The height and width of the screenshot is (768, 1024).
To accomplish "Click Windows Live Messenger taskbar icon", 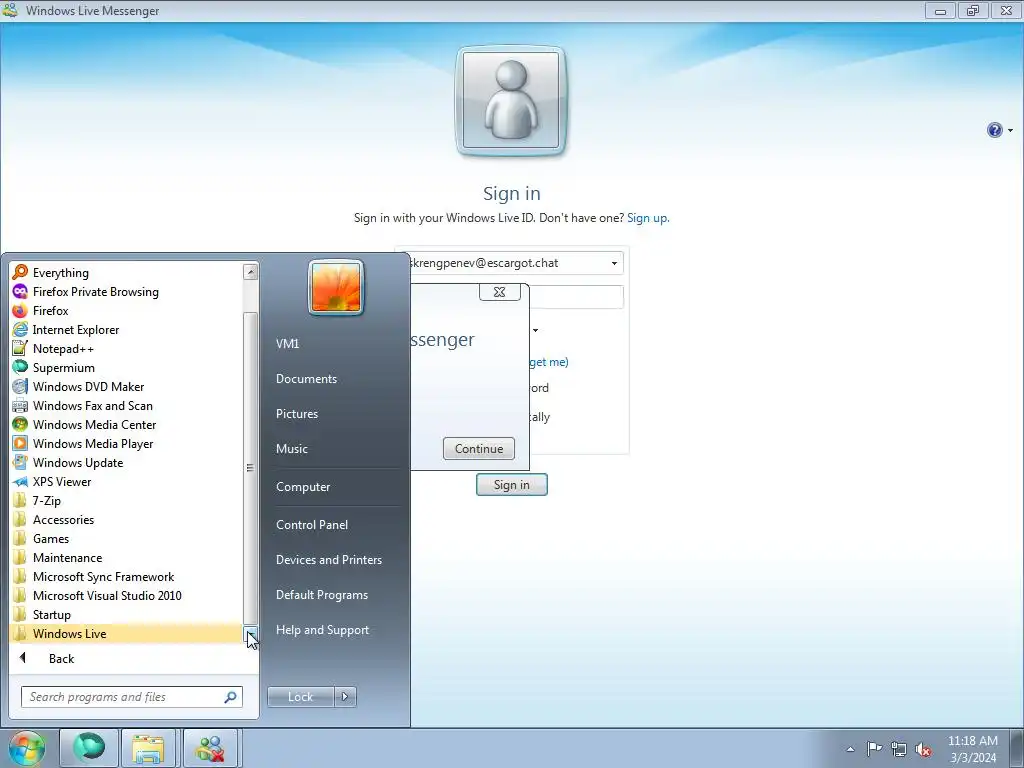I will [x=210, y=748].
